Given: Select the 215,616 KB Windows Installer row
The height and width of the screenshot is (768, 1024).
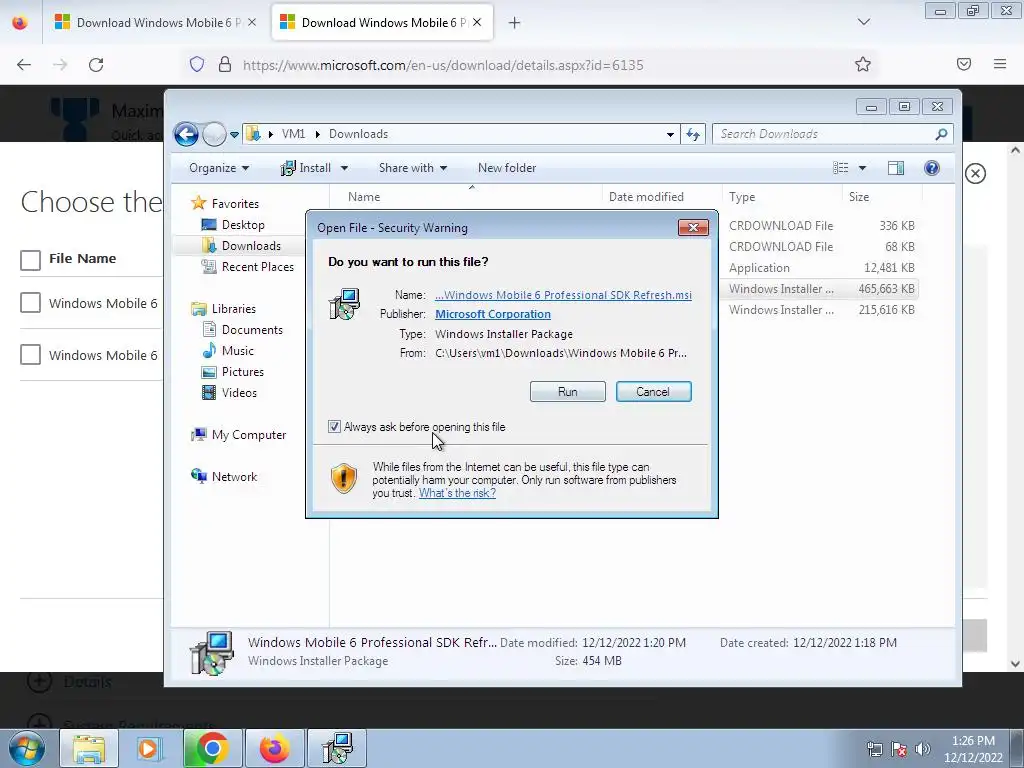Looking at the screenshot, I should (820, 310).
